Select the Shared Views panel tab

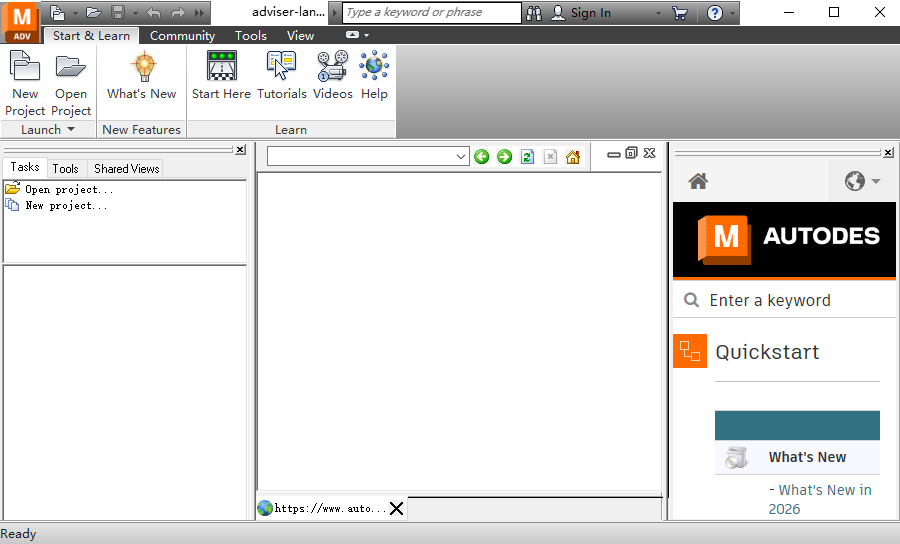[126, 169]
